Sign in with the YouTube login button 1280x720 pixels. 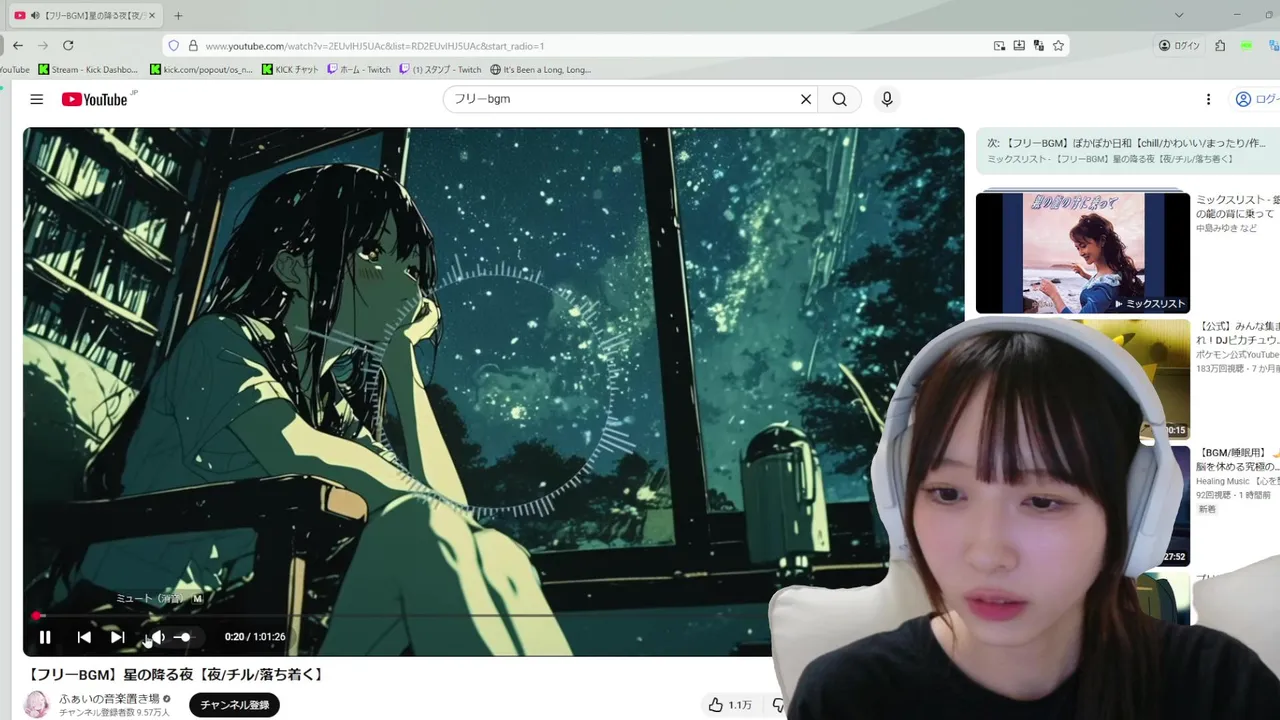click(1256, 99)
